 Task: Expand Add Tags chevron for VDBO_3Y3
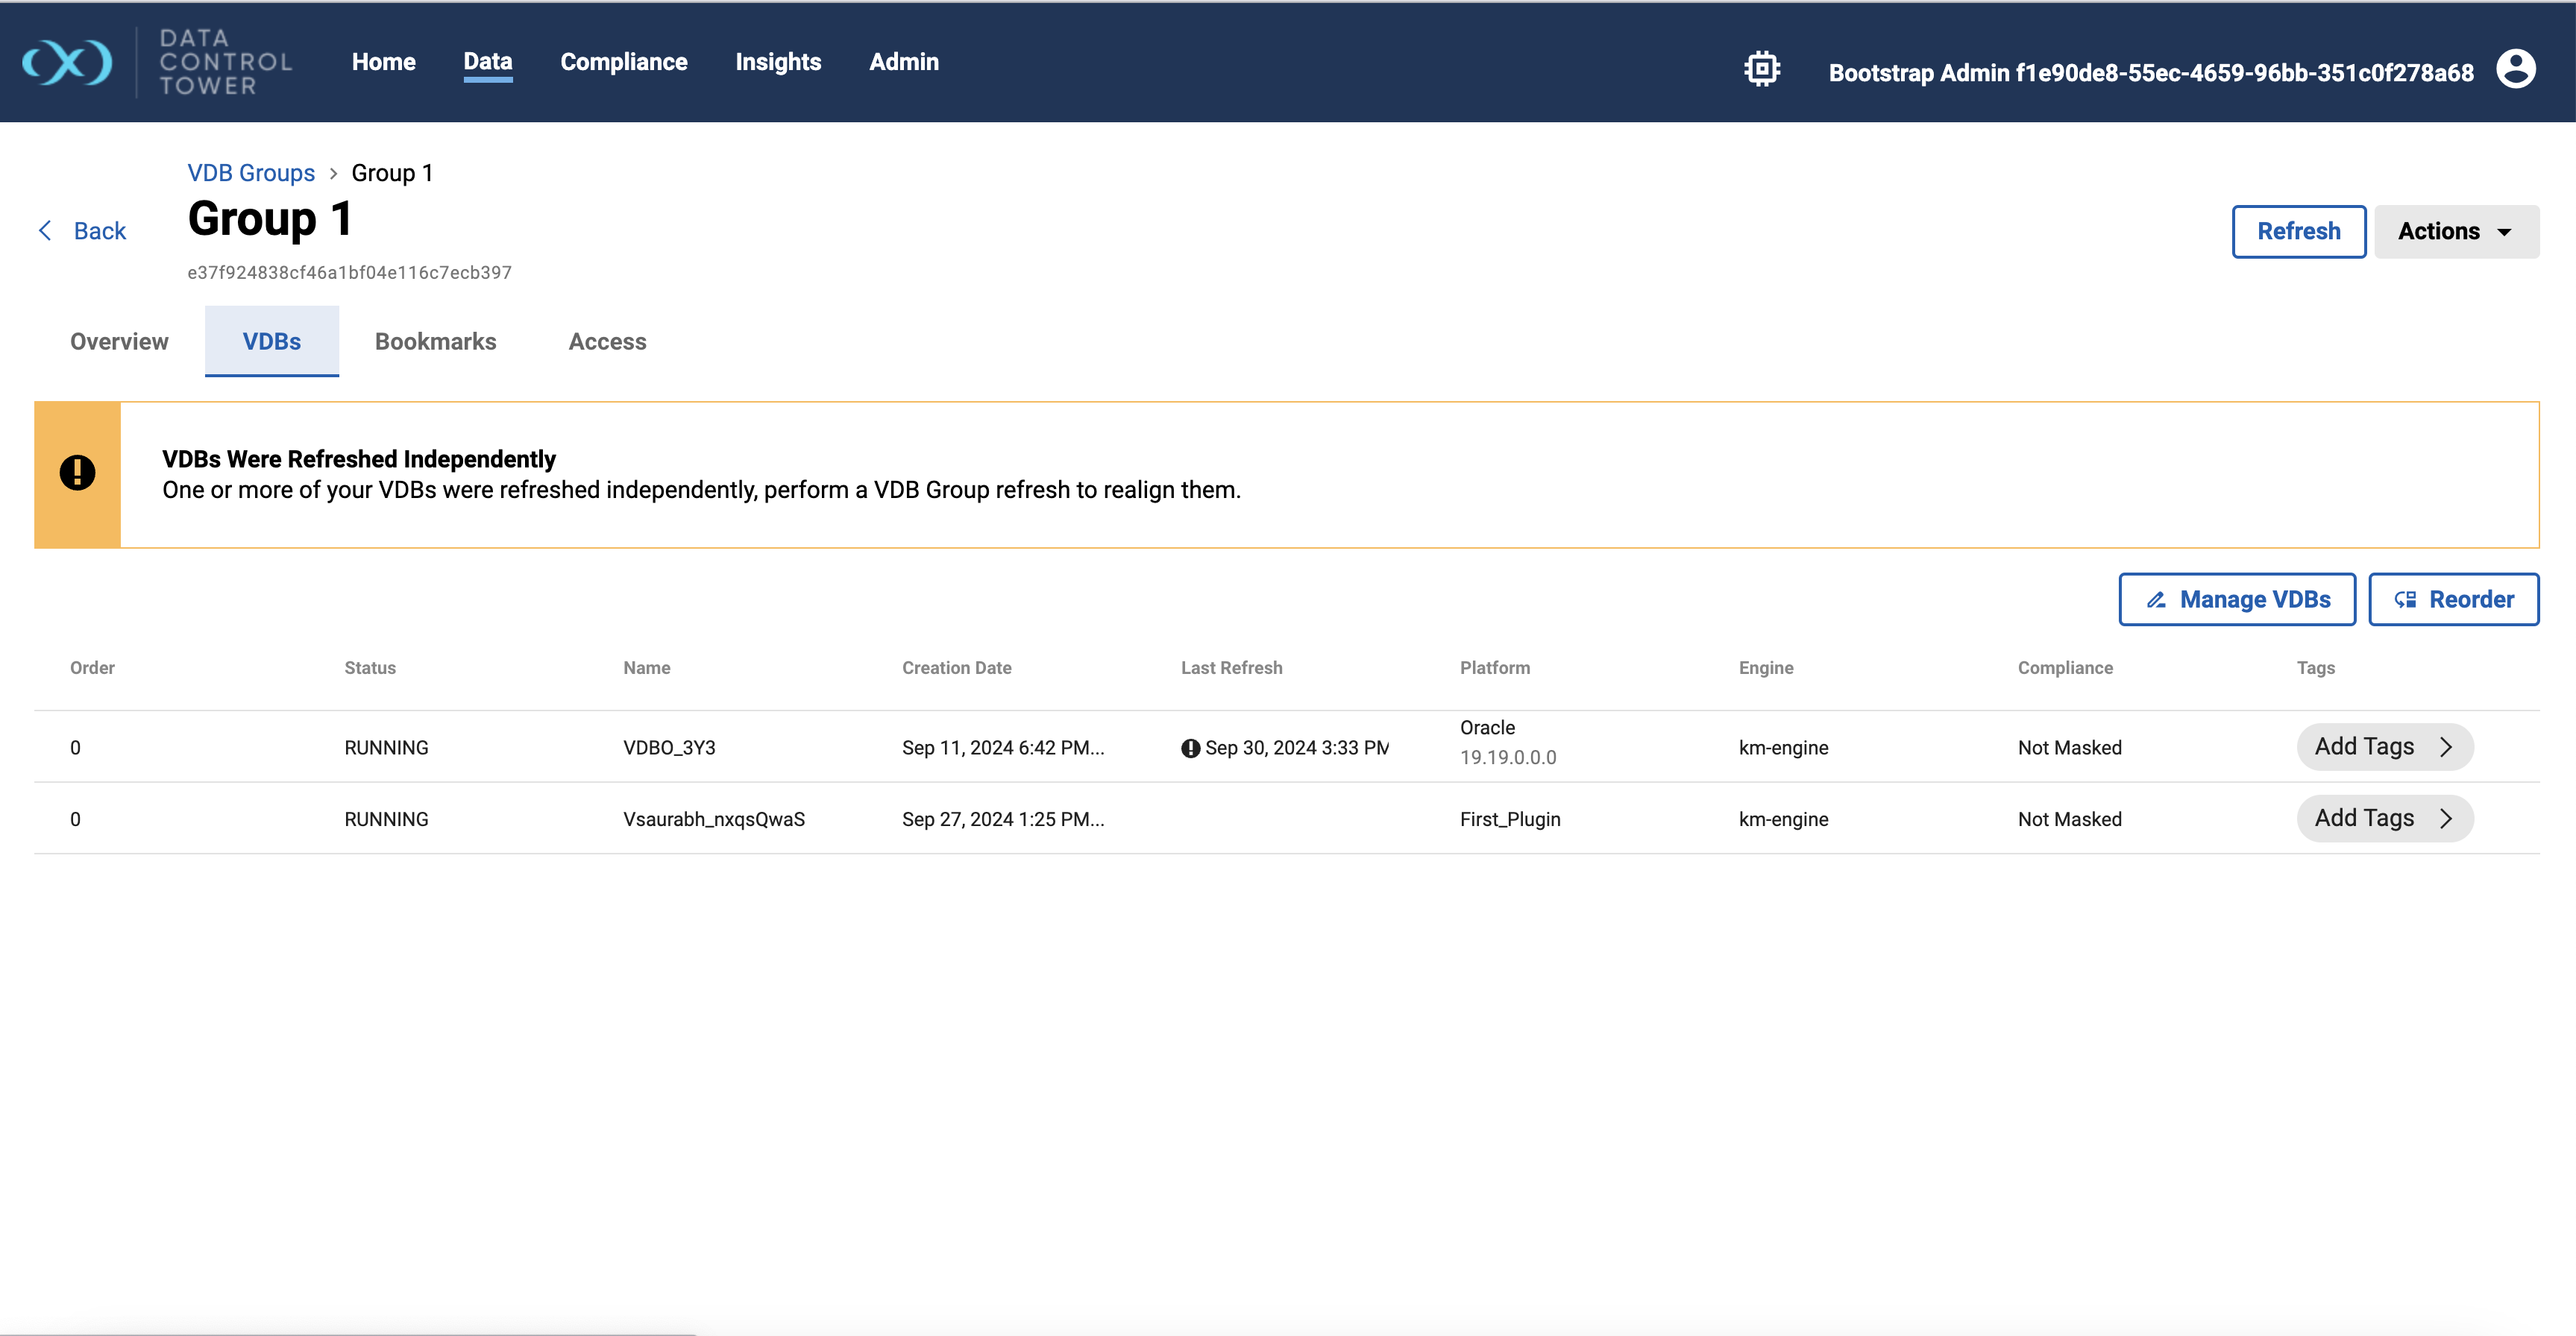click(2446, 747)
